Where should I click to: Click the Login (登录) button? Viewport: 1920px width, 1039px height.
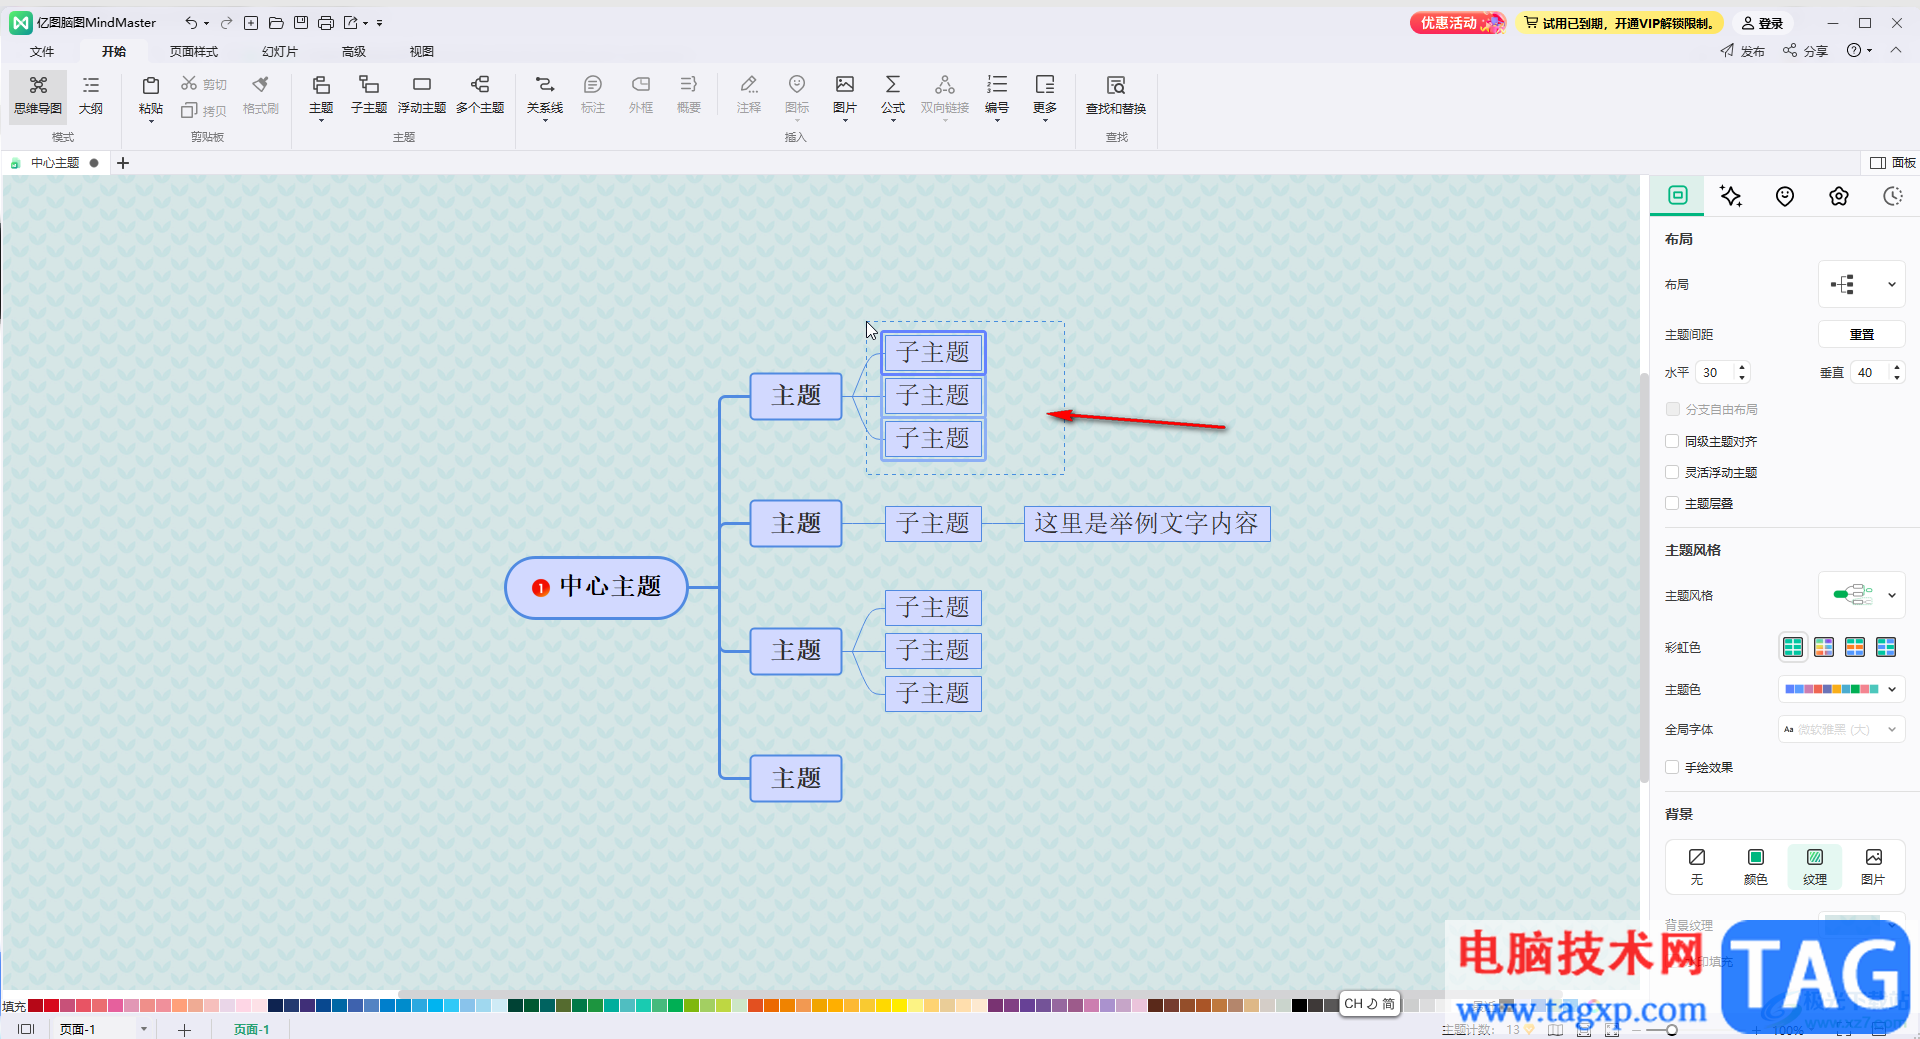click(x=1762, y=23)
